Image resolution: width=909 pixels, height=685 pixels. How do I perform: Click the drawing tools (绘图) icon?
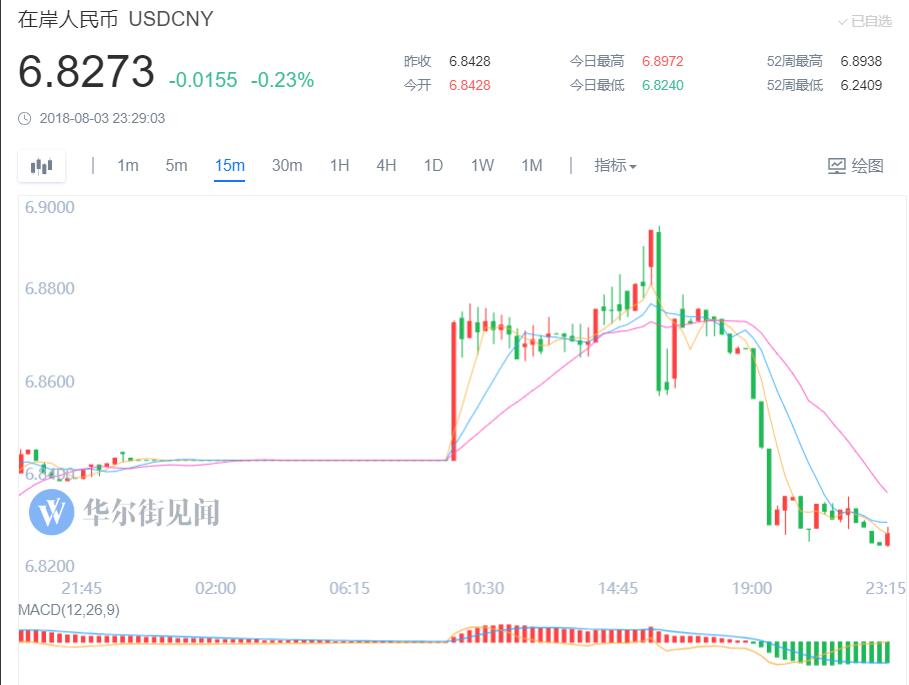point(837,166)
